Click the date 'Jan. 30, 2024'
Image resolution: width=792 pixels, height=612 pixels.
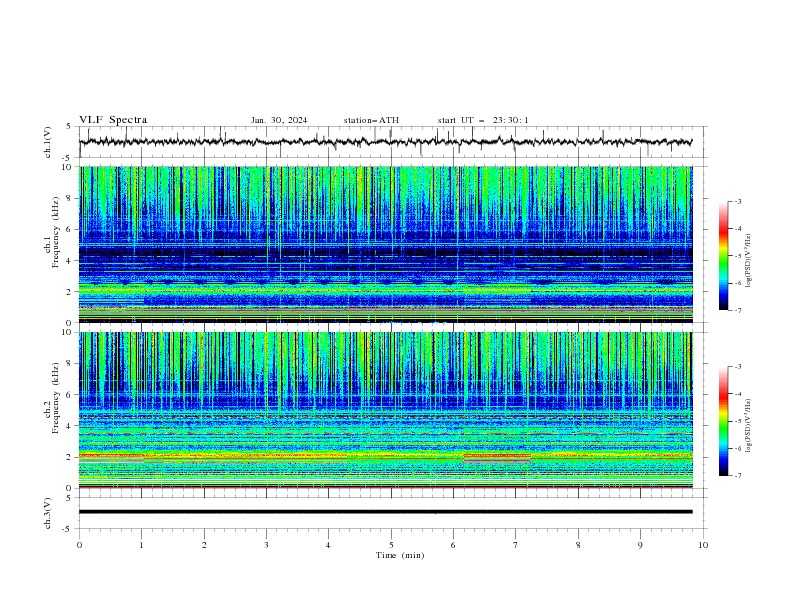[x=279, y=120]
